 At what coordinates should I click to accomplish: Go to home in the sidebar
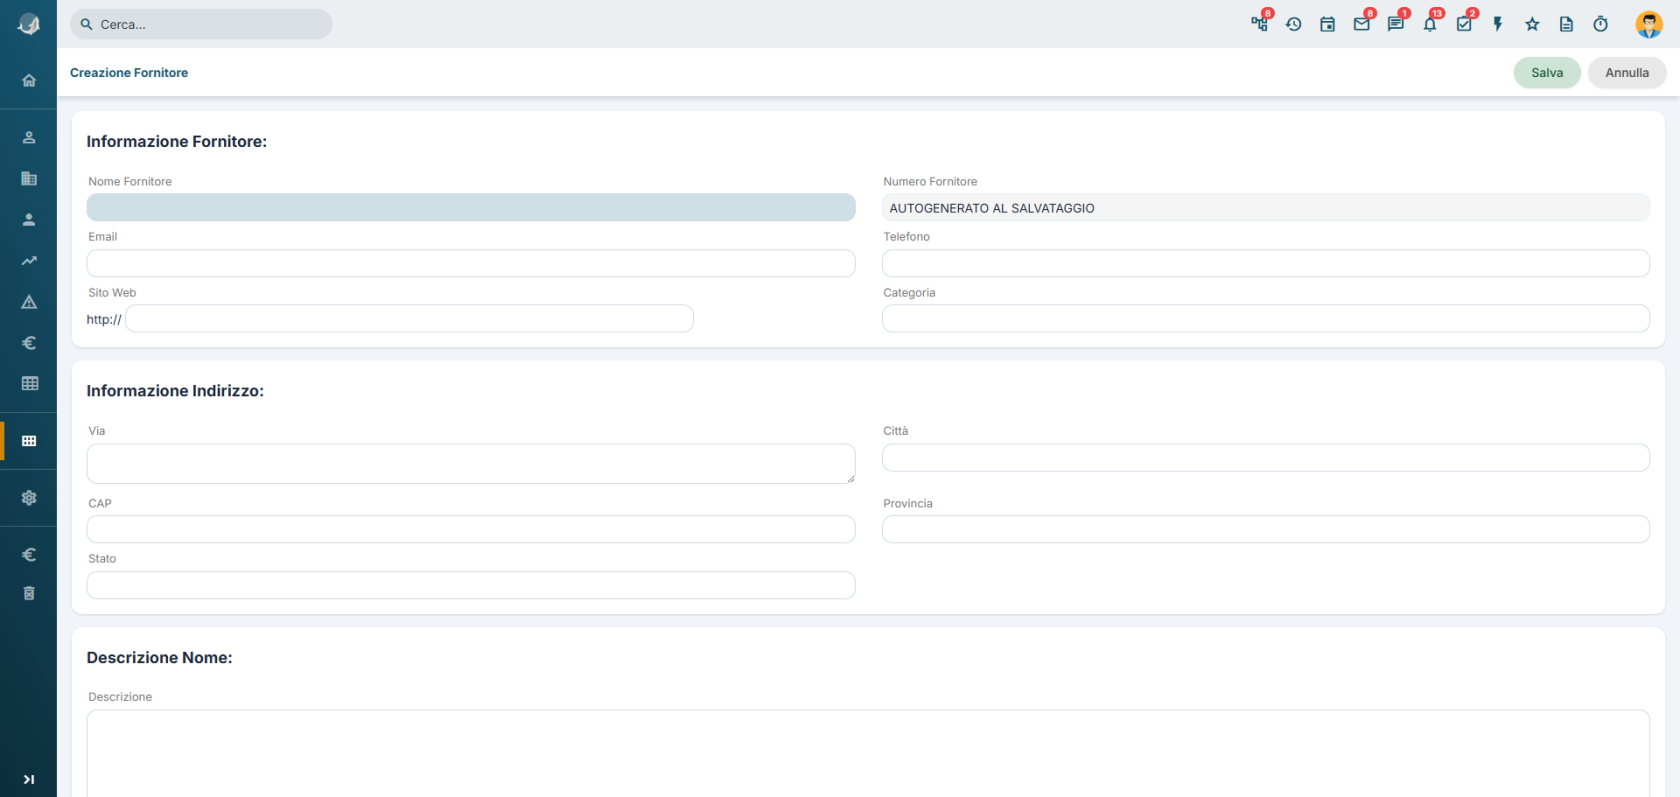[29, 80]
